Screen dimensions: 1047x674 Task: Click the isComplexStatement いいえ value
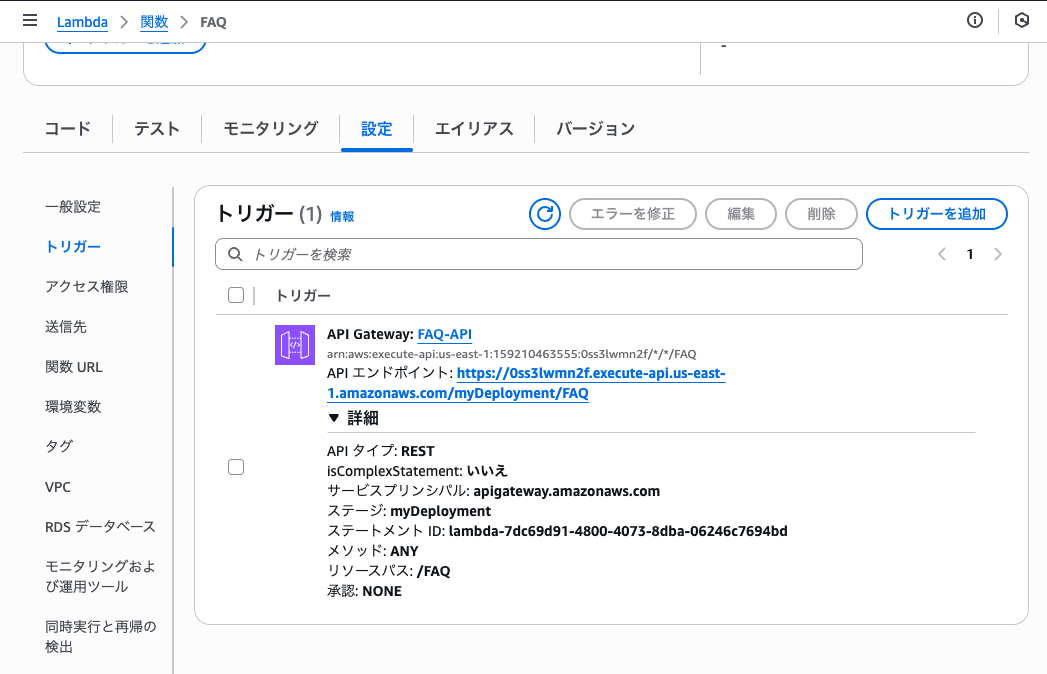[x=487, y=471]
